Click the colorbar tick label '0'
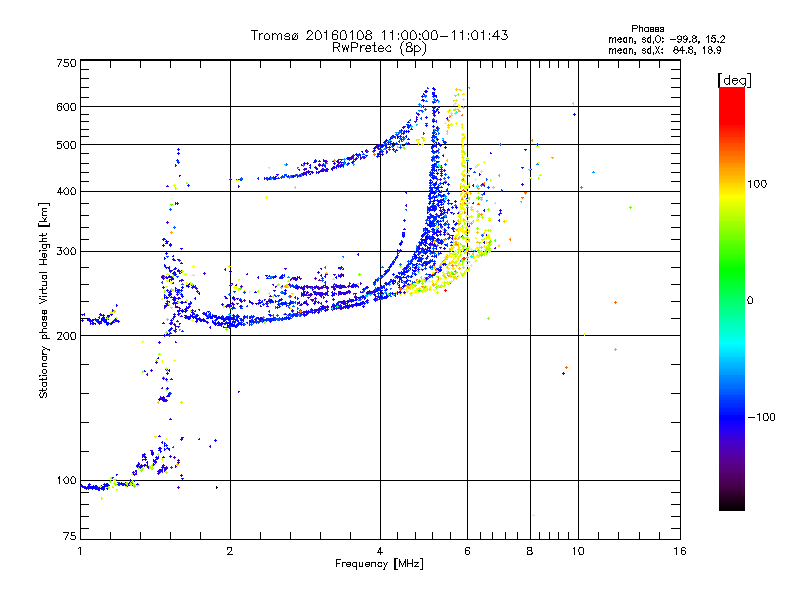 pos(750,301)
